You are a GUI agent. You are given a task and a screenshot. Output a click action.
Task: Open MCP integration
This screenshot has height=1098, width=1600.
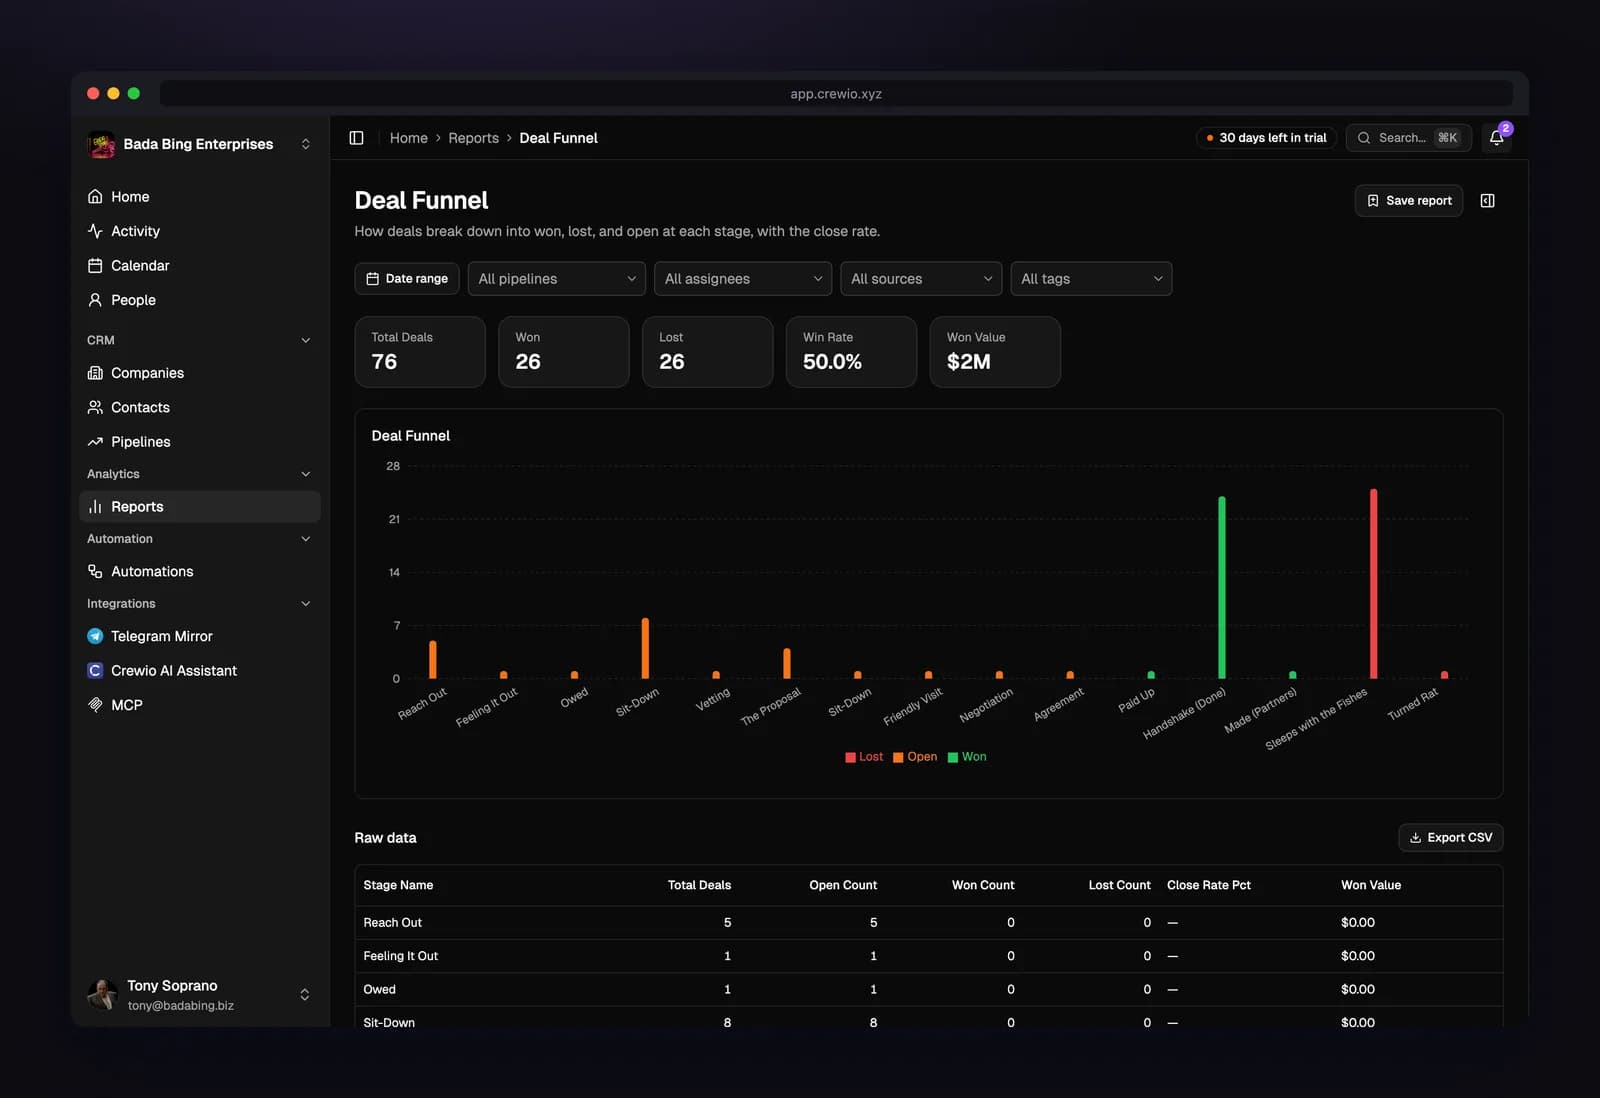point(200,705)
